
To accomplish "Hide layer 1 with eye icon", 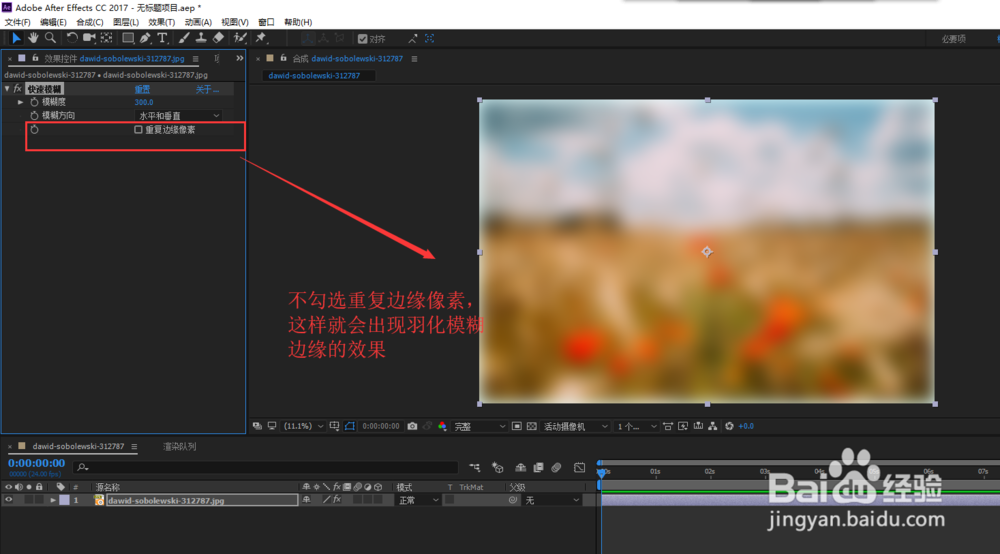I will (8, 500).
